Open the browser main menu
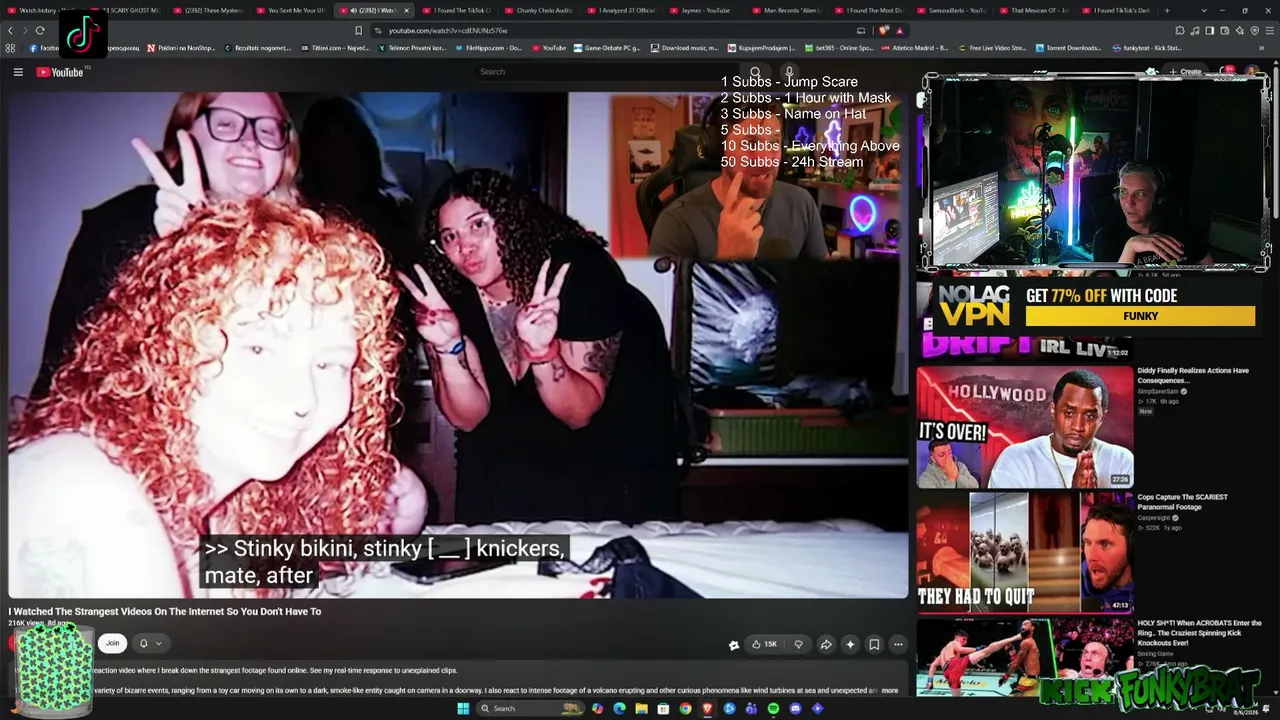 (1269, 31)
